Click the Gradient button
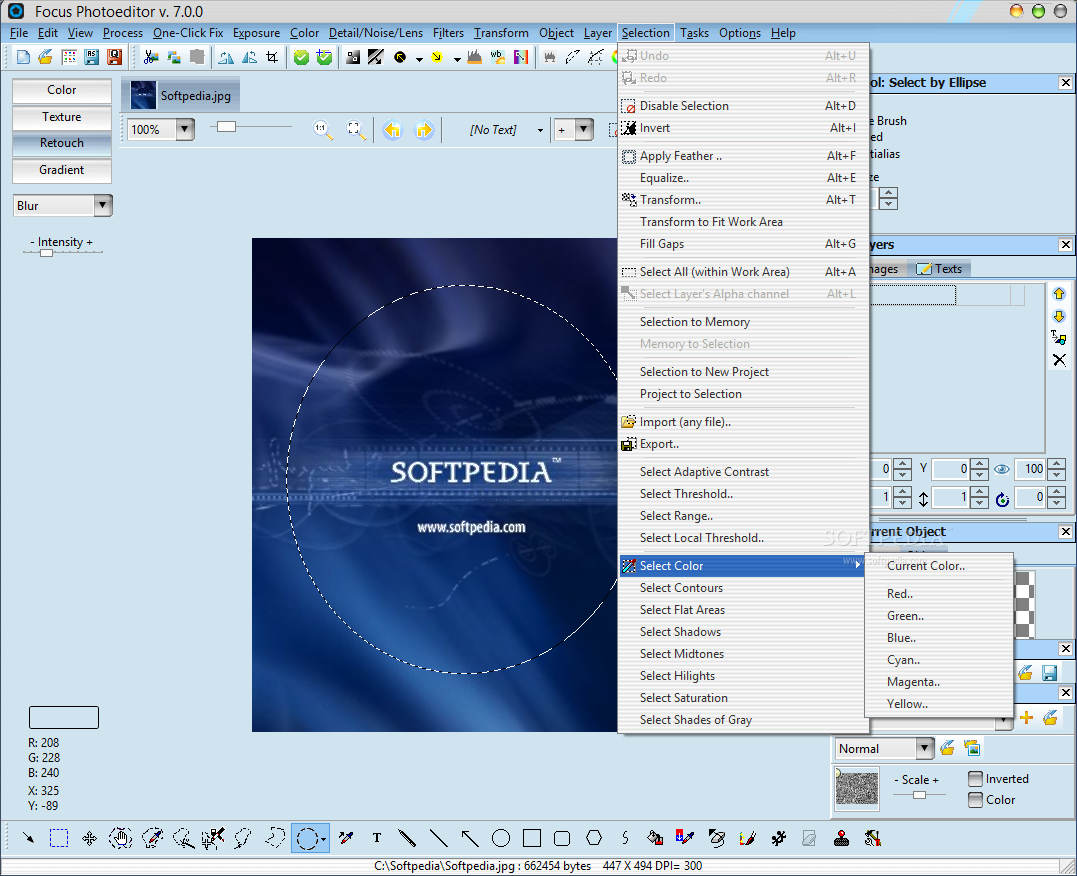The width and height of the screenshot is (1077, 876). (x=62, y=170)
